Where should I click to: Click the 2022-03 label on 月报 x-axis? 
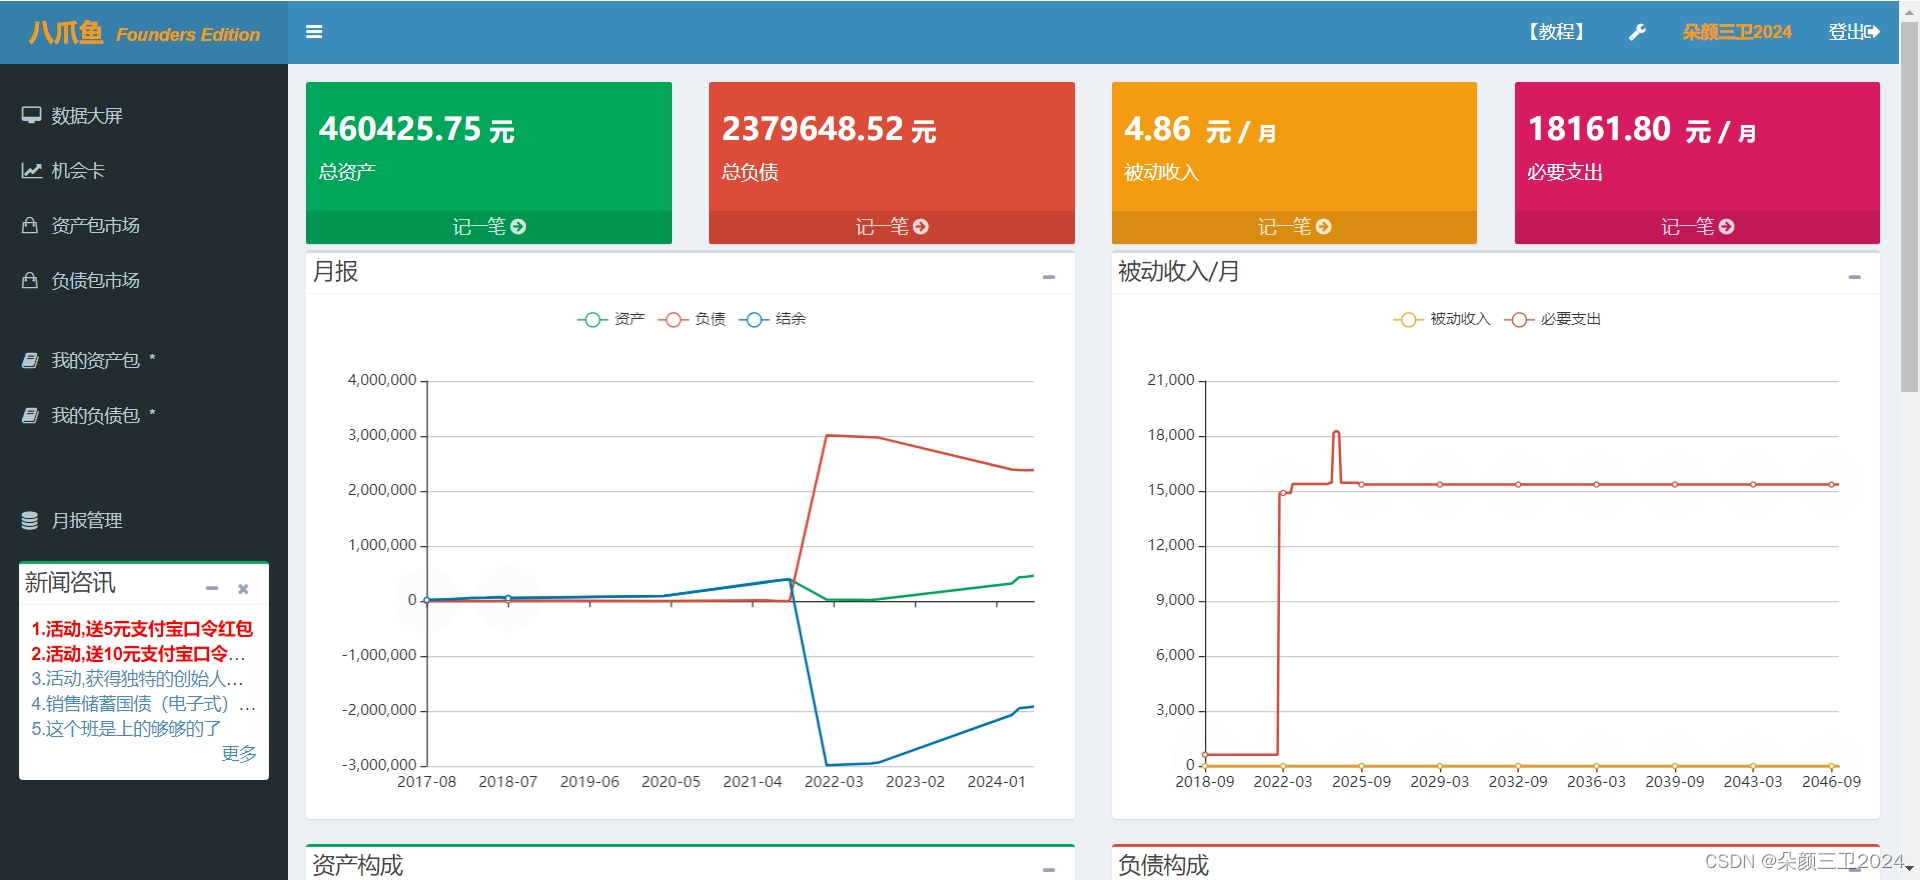[x=834, y=782]
